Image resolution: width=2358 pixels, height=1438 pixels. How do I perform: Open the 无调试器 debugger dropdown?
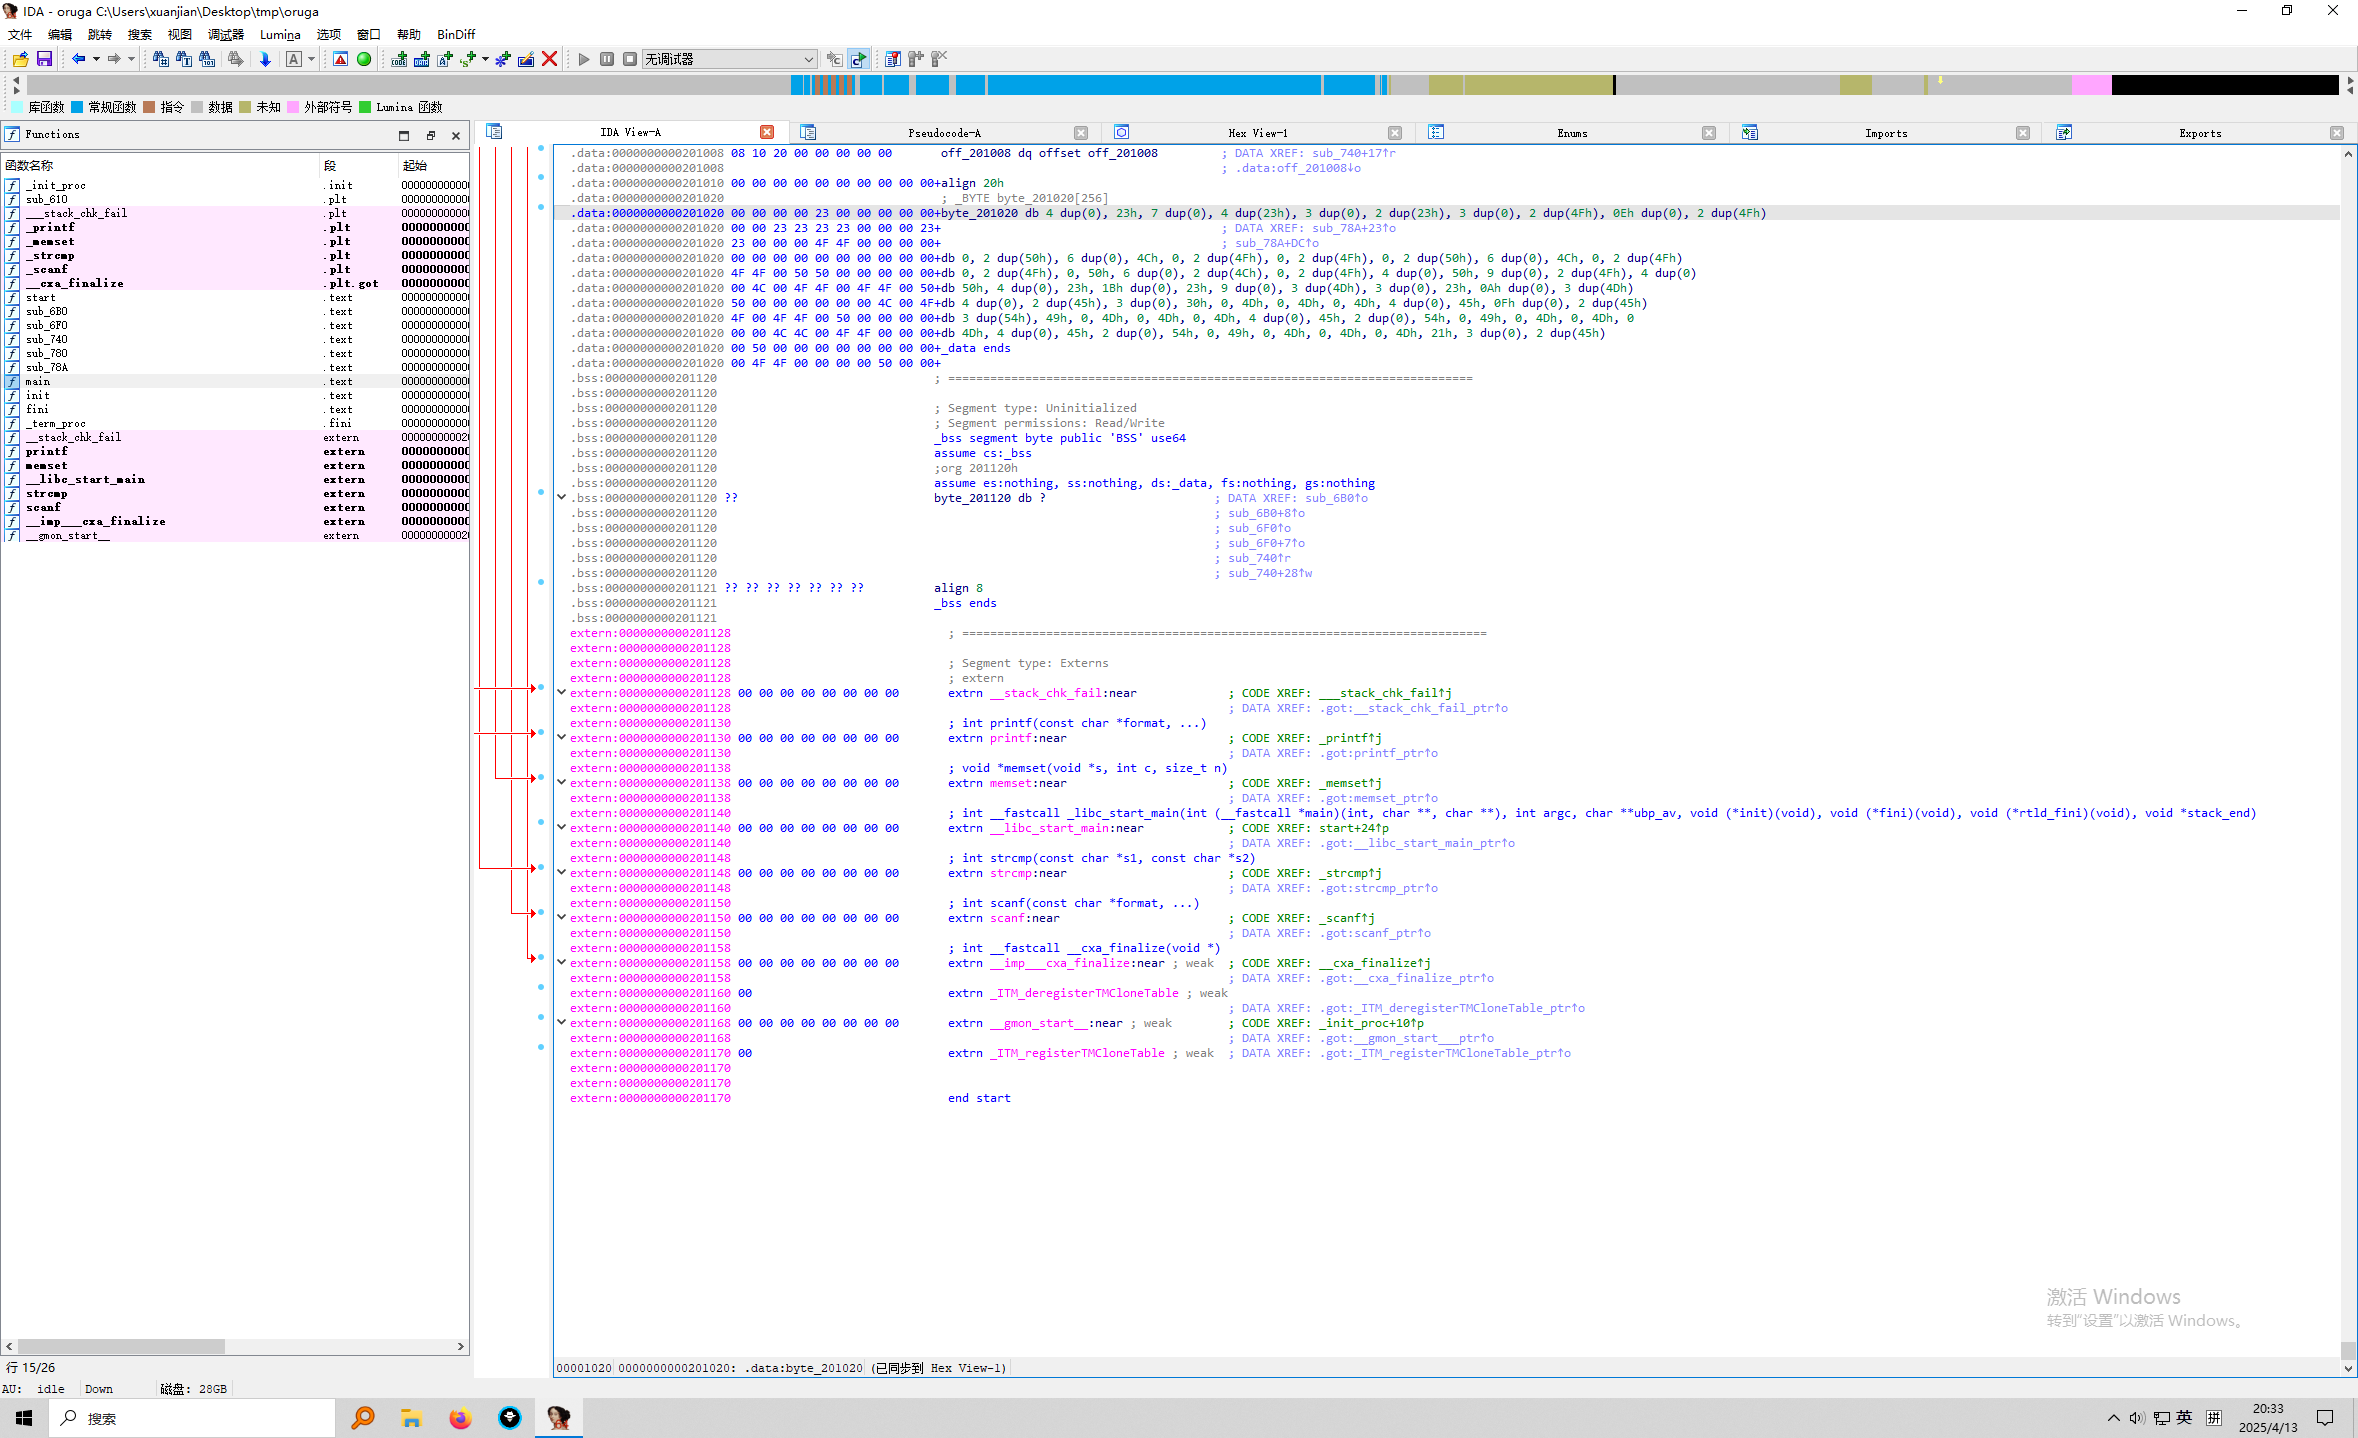pyautogui.click(x=808, y=59)
